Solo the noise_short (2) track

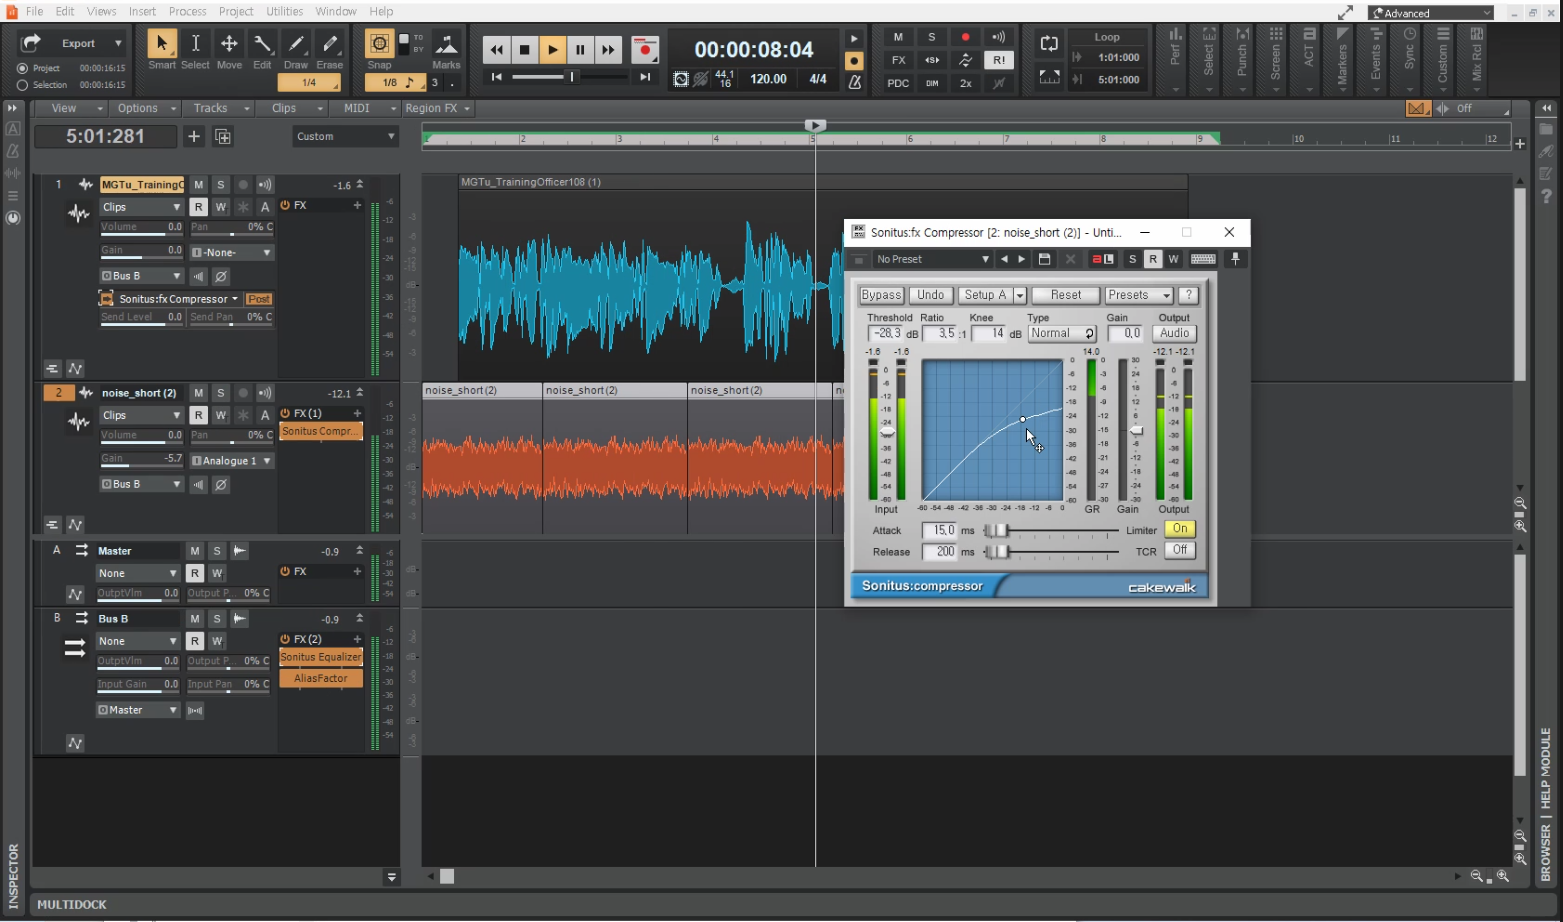(x=220, y=393)
